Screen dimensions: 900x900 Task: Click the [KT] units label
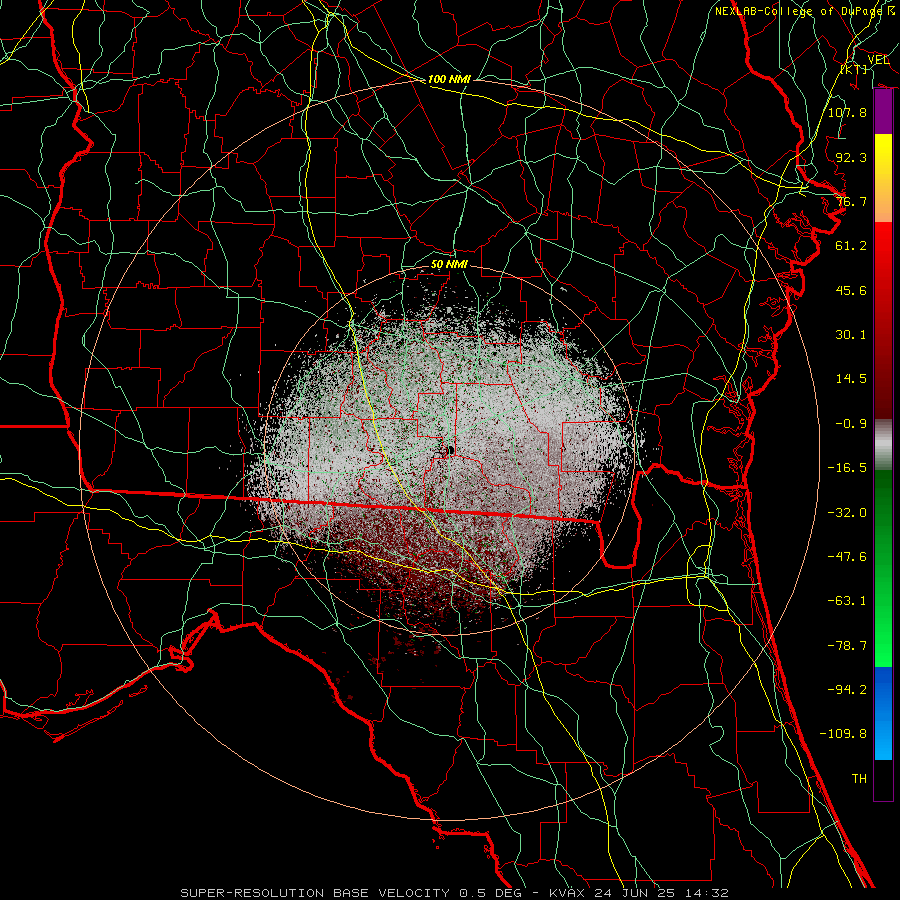[x=854, y=69]
